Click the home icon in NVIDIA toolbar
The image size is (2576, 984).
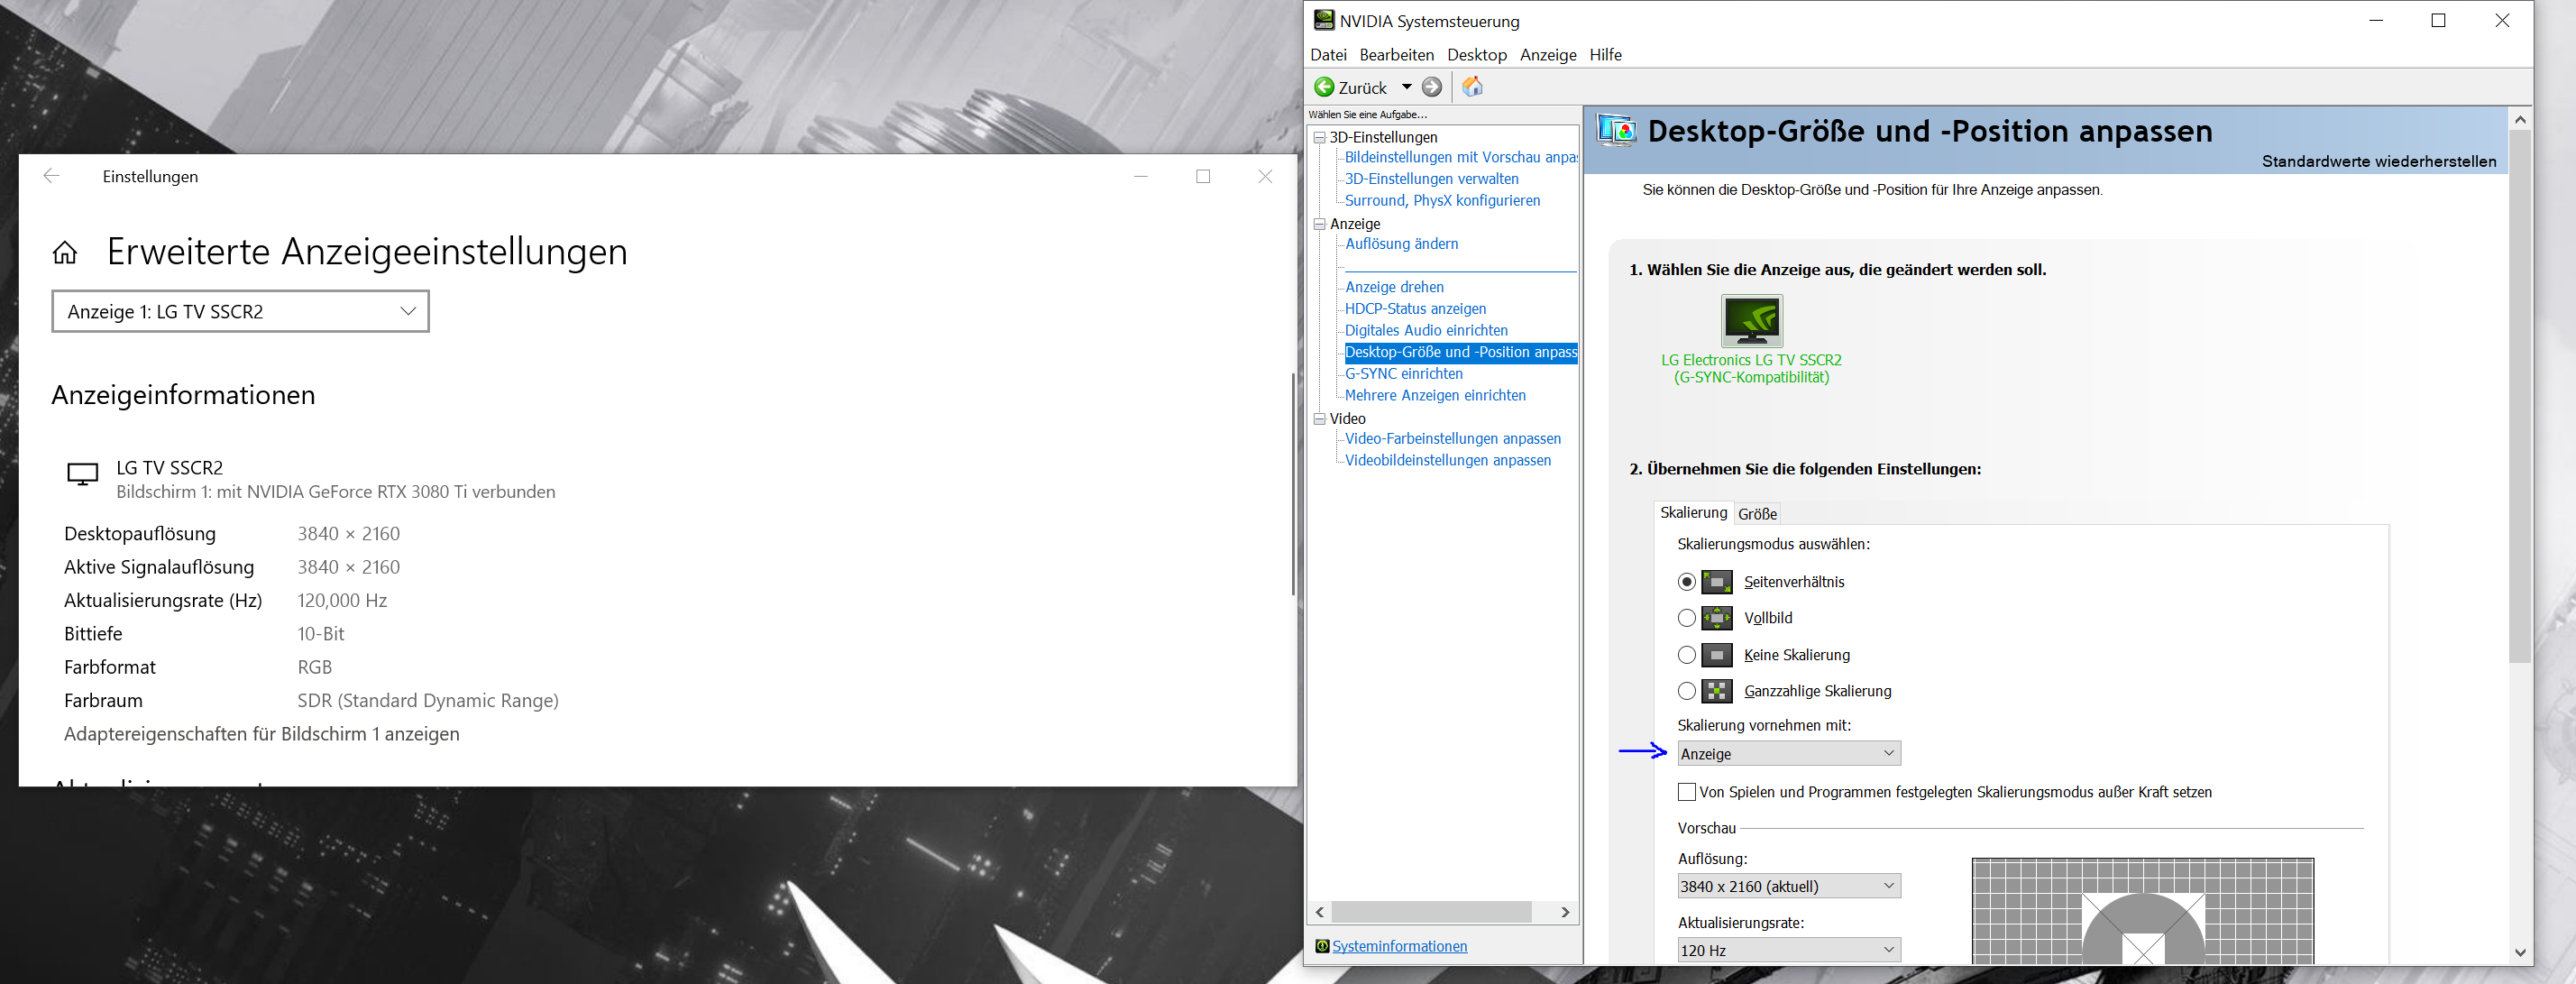[x=1472, y=87]
